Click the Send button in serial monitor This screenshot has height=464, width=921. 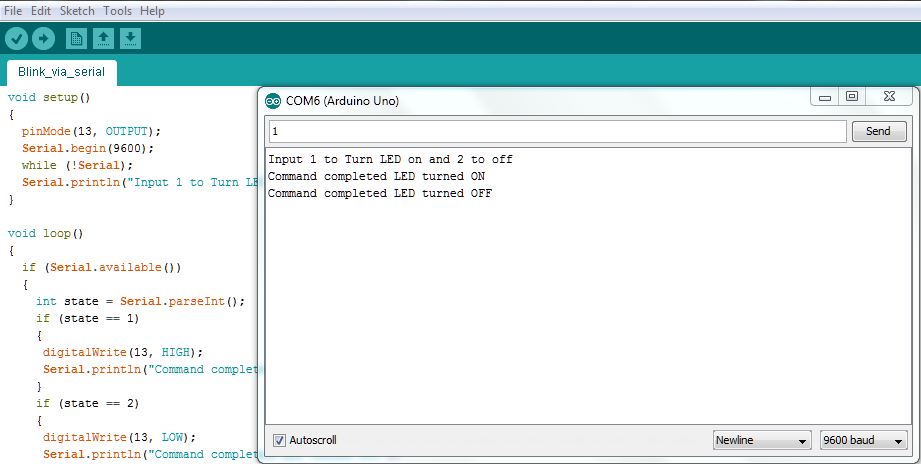point(879,131)
